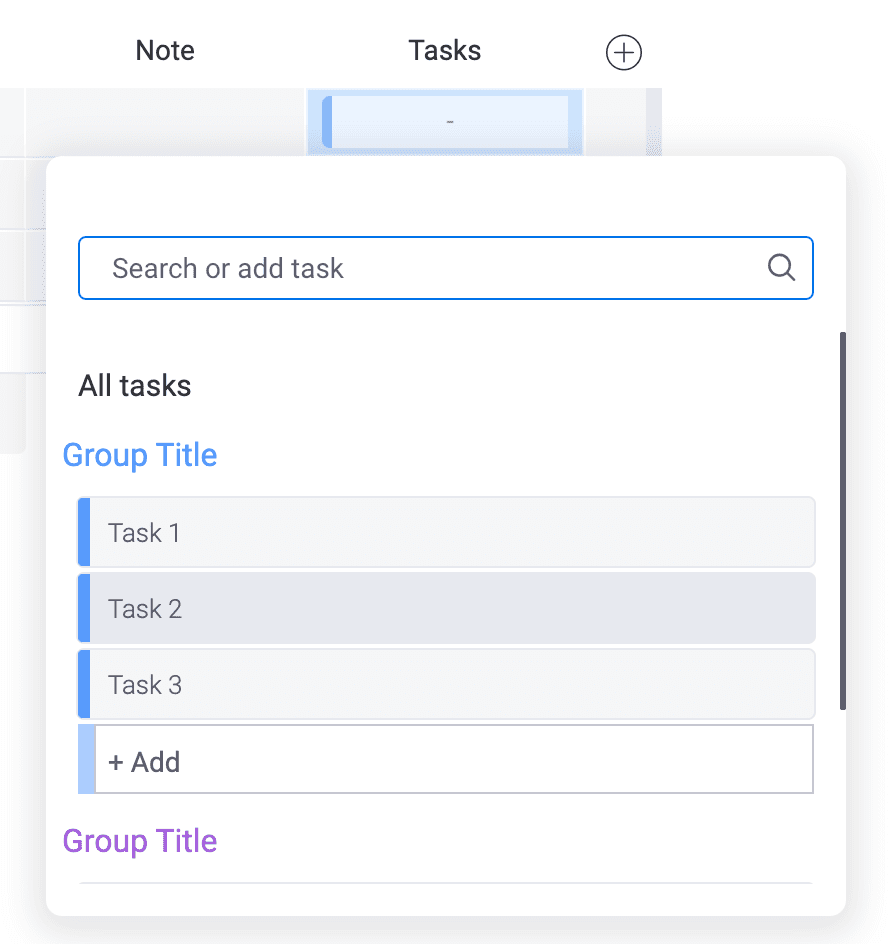Viewport: 888px width, 944px height.
Task: Open the purple Group Title heading
Action: click(x=140, y=841)
